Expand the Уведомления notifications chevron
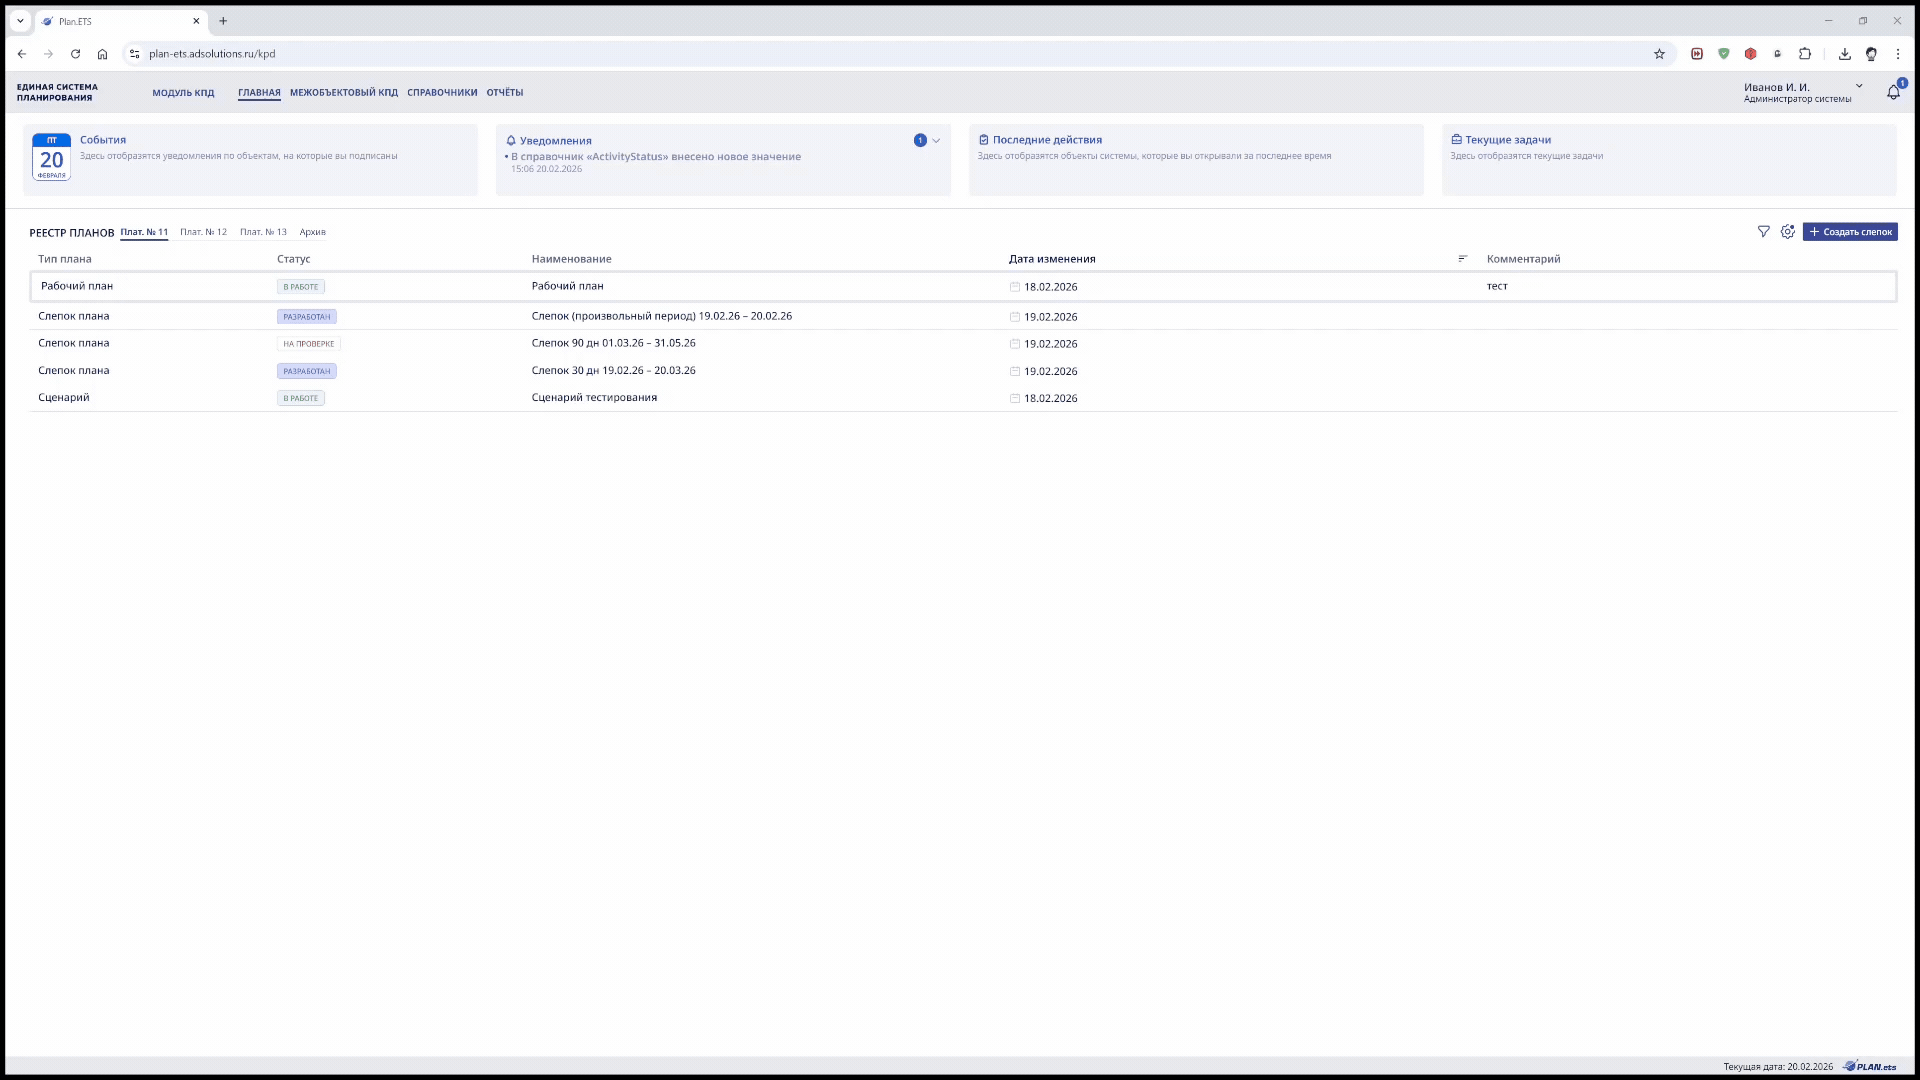This screenshot has height=1080, width=1920. [936, 141]
